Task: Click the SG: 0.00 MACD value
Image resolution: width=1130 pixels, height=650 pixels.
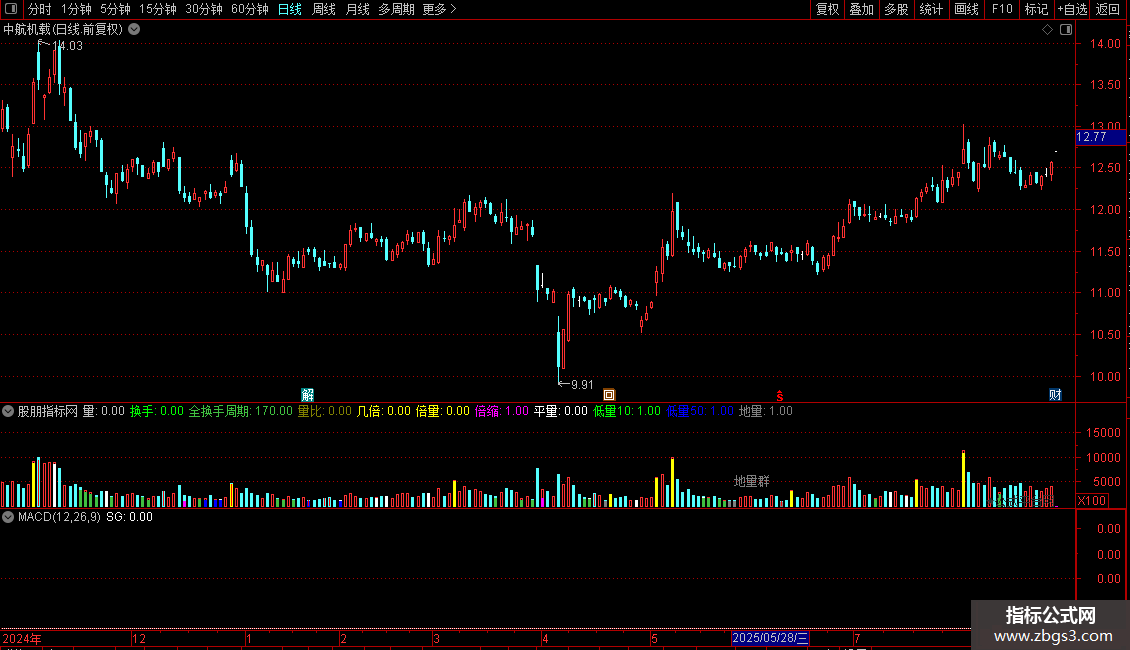Action: tap(129, 517)
